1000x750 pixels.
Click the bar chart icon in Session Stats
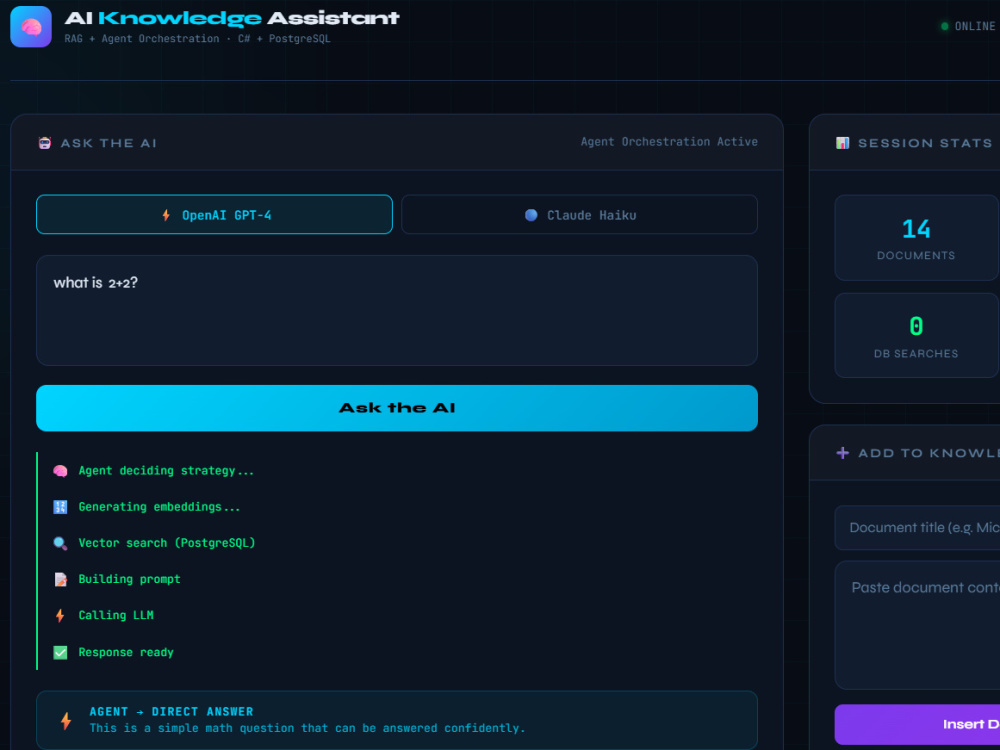(x=842, y=143)
